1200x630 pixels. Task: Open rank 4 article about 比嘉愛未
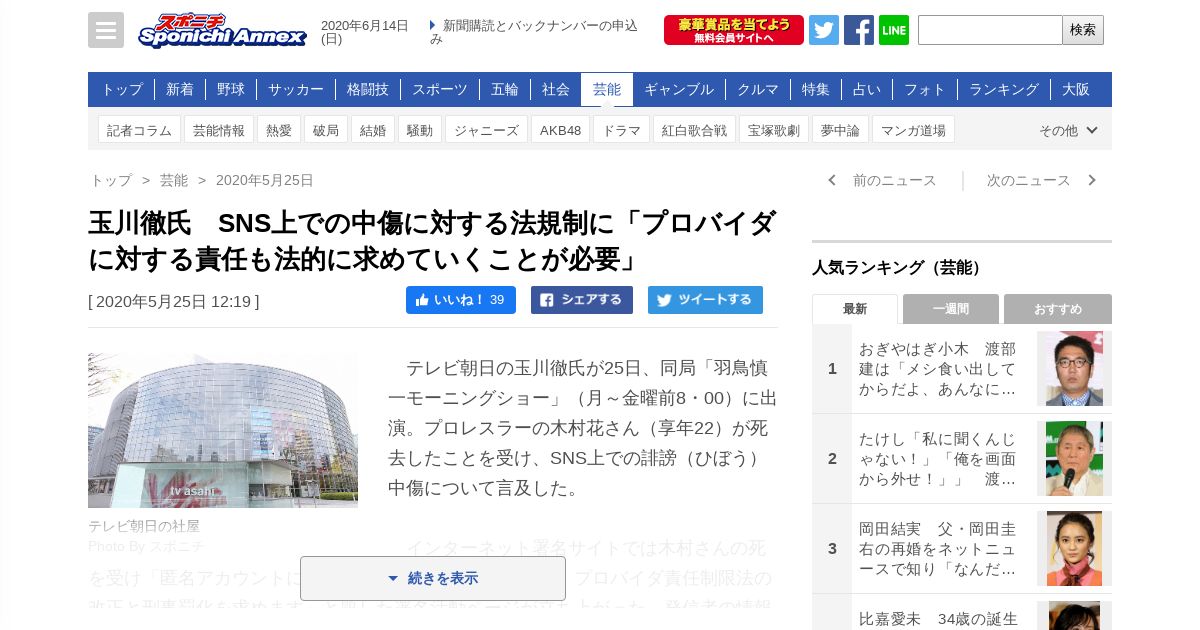tap(938, 618)
